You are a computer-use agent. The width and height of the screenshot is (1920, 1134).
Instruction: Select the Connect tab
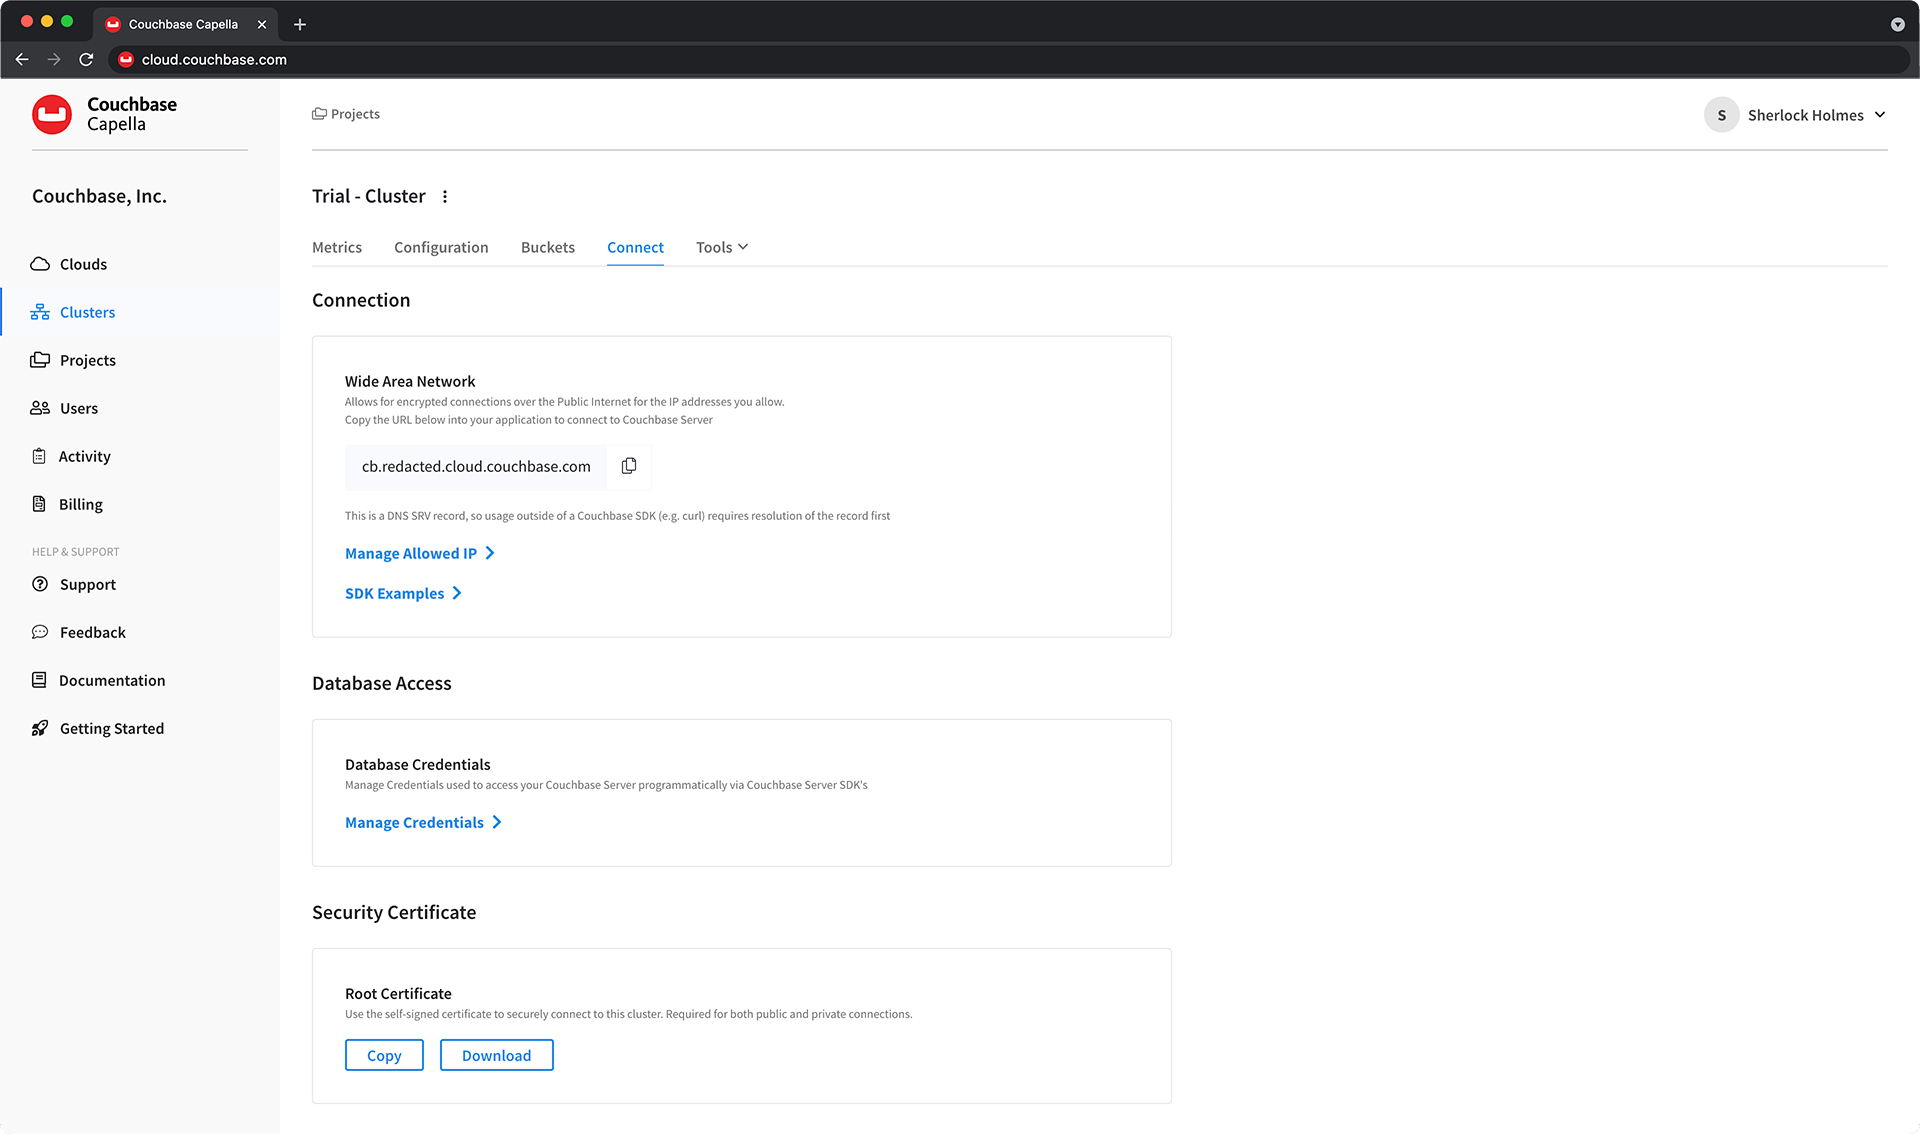pyautogui.click(x=635, y=247)
